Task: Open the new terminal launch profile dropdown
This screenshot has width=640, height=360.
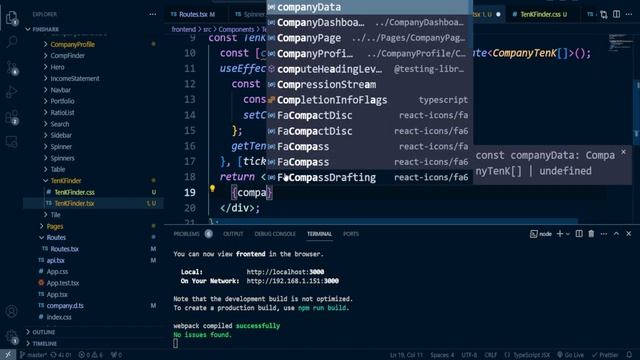Action: coord(568,234)
